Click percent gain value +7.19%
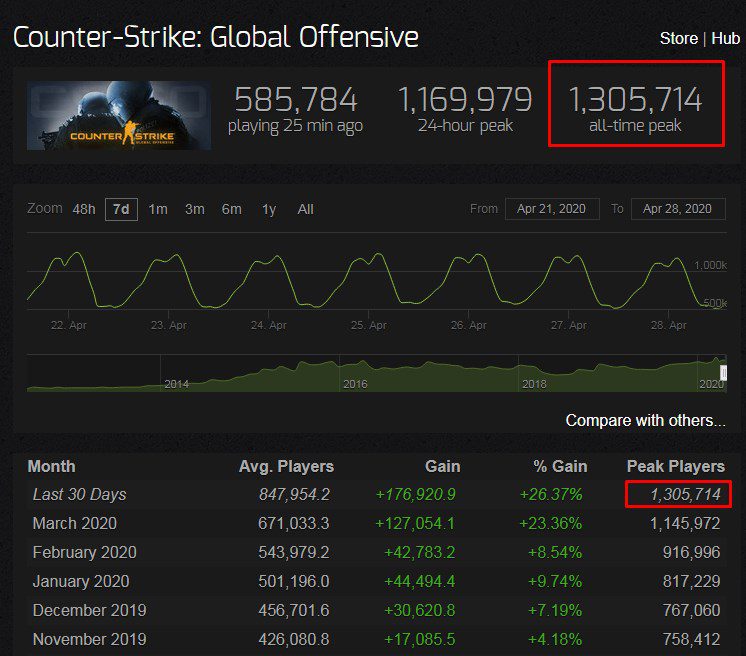746x656 pixels. coord(555,610)
